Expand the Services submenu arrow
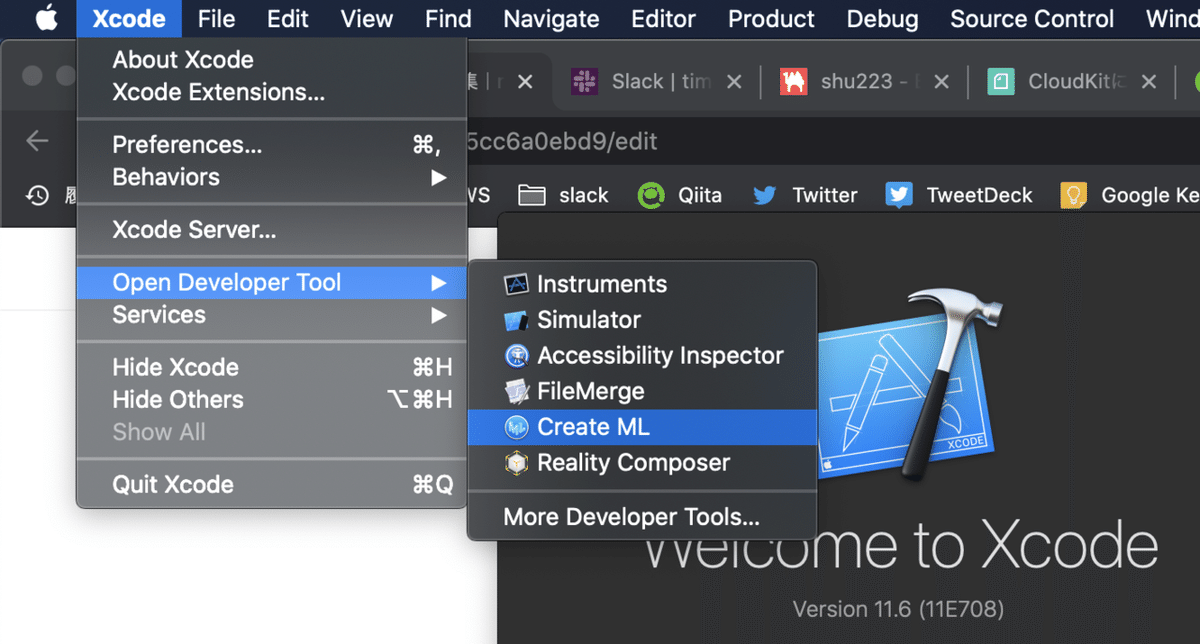This screenshot has width=1200, height=644. click(438, 315)
